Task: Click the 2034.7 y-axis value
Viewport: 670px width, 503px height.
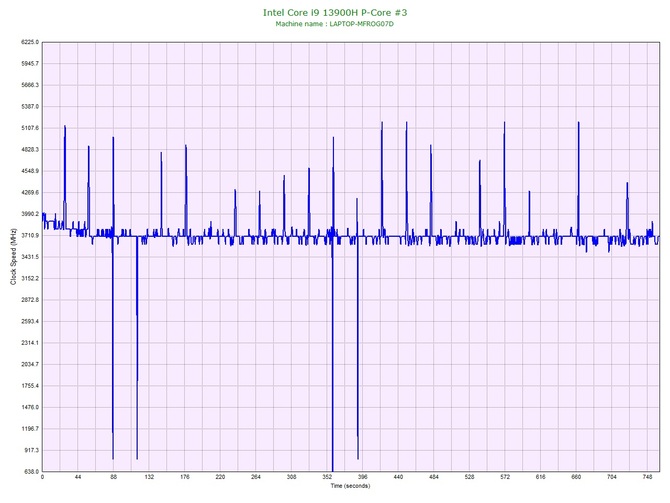Action: pyautogui.click(x=30, y=365)
